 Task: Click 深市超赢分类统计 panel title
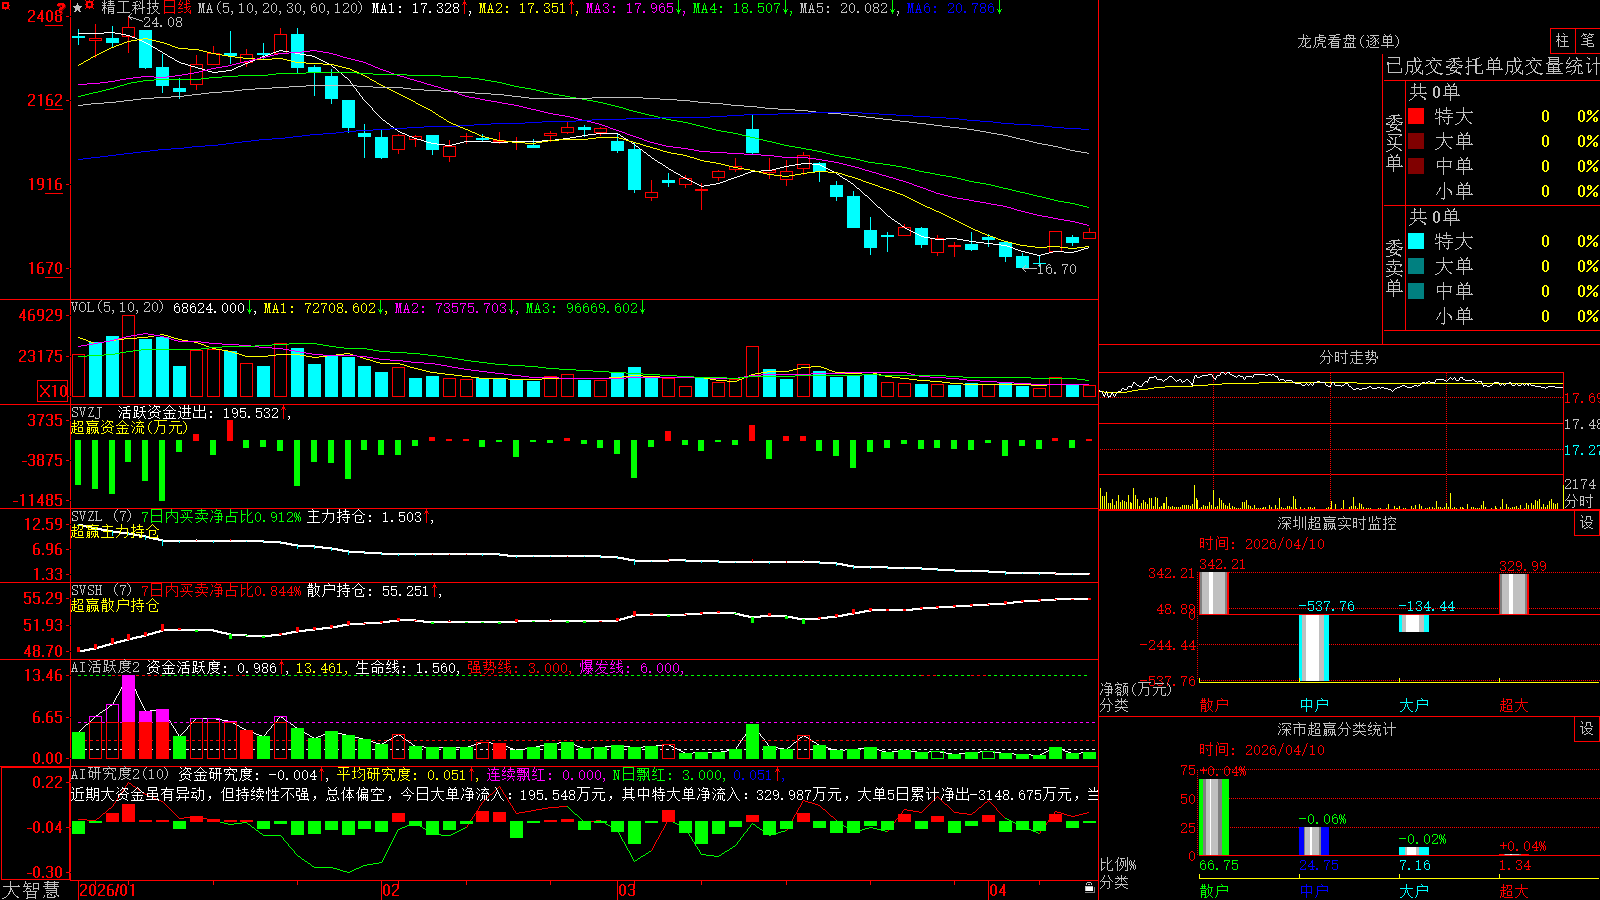[1336, 729]
